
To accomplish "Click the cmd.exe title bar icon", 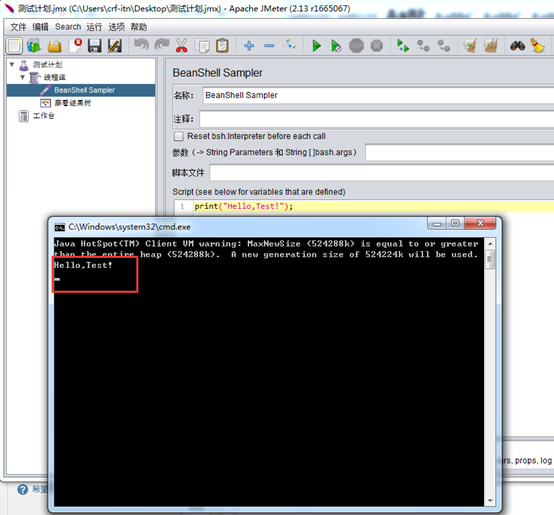I will [60, 227].
